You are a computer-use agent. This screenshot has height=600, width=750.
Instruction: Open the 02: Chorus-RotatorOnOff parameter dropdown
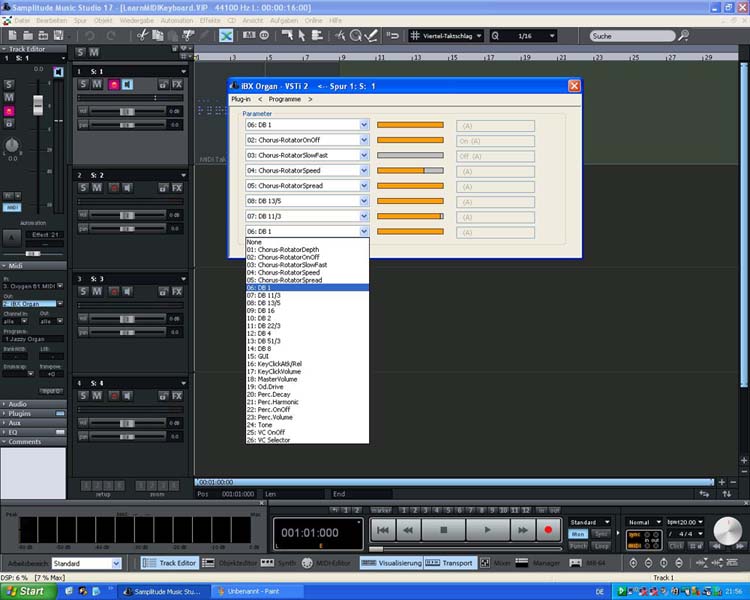pyautogui.click(x=364, y=140)
